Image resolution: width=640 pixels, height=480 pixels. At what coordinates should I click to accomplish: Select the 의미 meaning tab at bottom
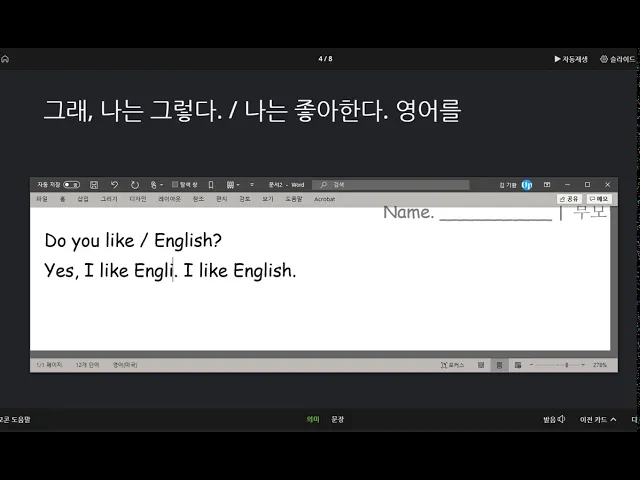point(313,420)
